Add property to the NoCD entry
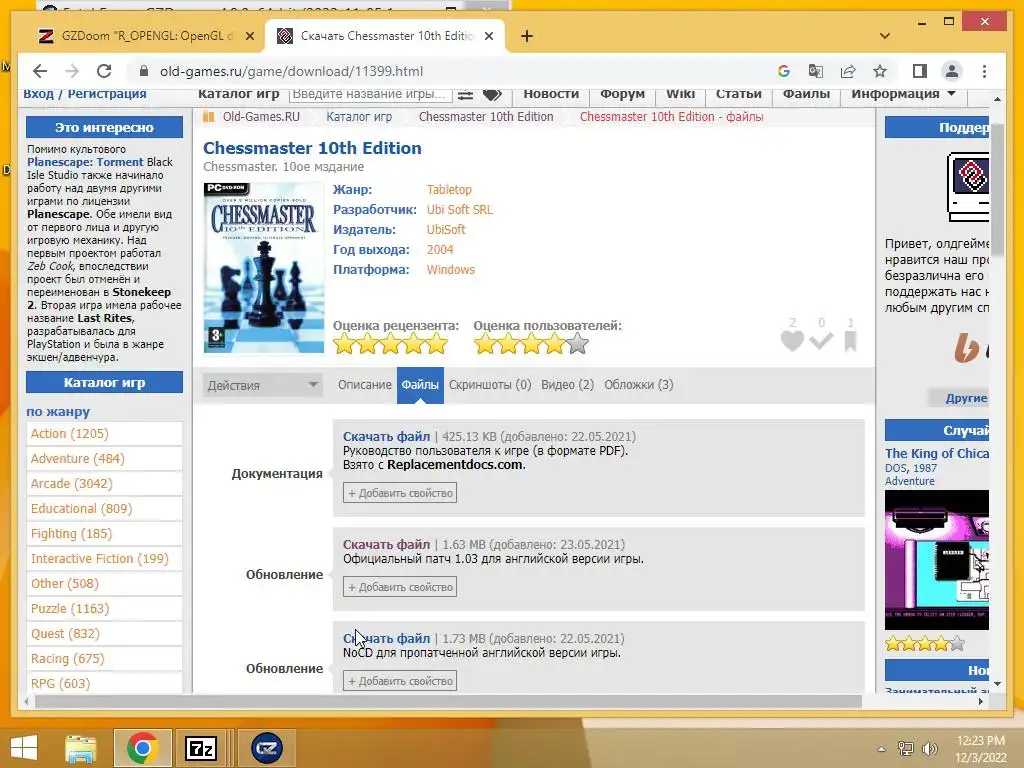The width and height of the screenshot is (1024, 768). [x=400, y=681]
